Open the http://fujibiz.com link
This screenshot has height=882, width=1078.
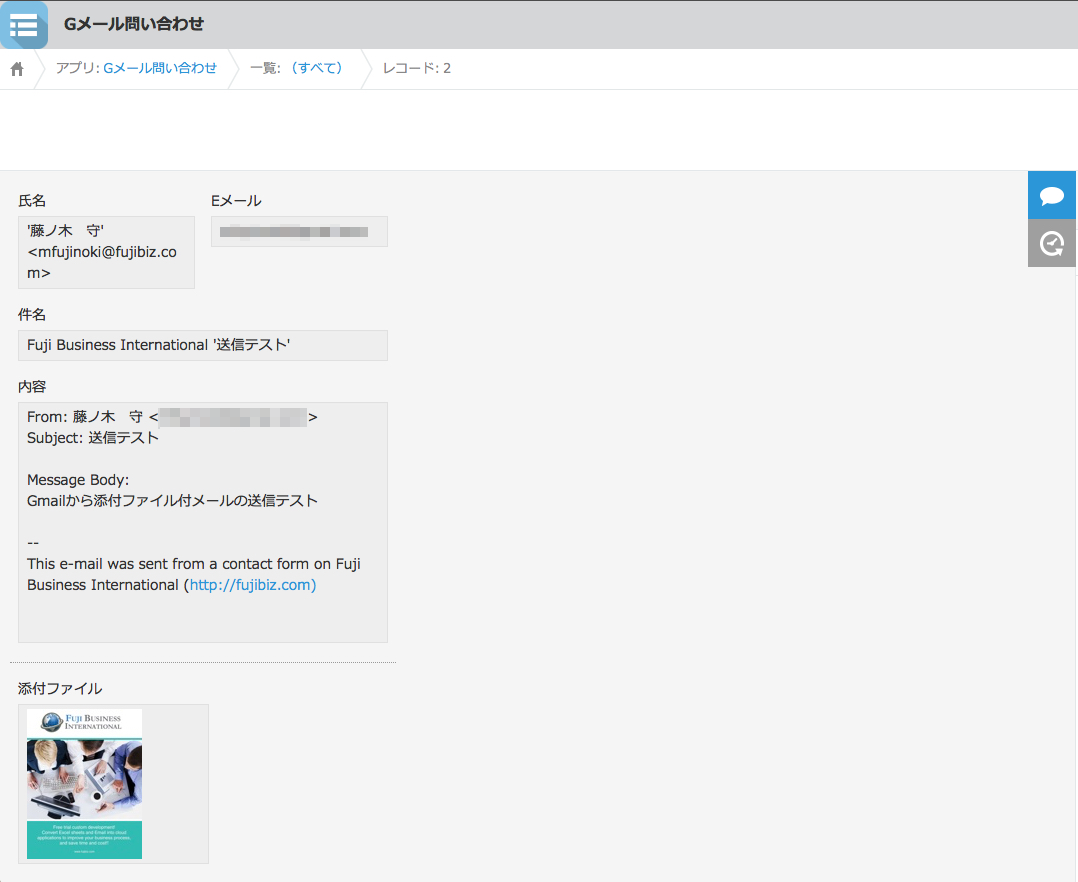point(252,585)
